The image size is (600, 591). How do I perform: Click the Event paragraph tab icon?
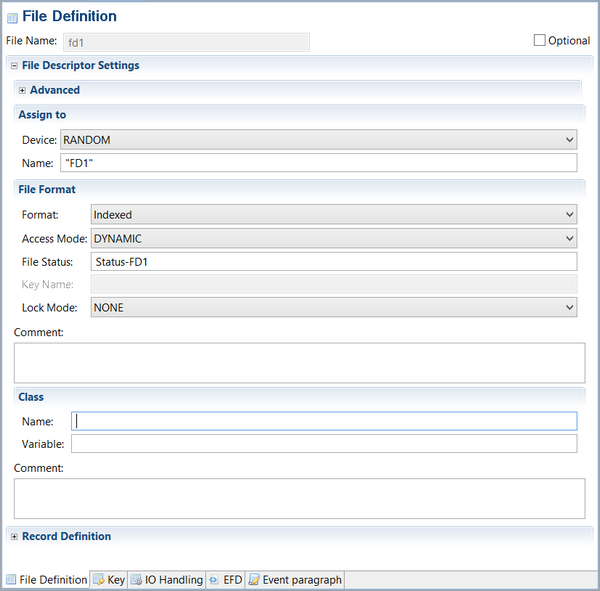[x=254, y=579]
